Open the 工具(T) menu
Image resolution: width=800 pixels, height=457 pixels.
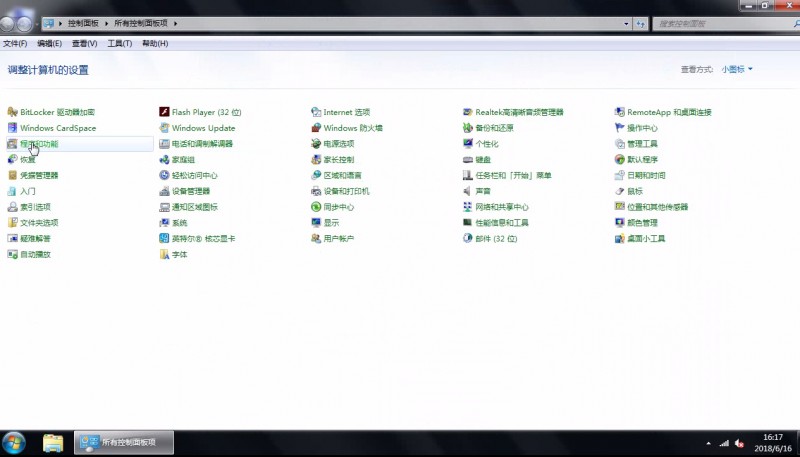(x=119, y=43)
